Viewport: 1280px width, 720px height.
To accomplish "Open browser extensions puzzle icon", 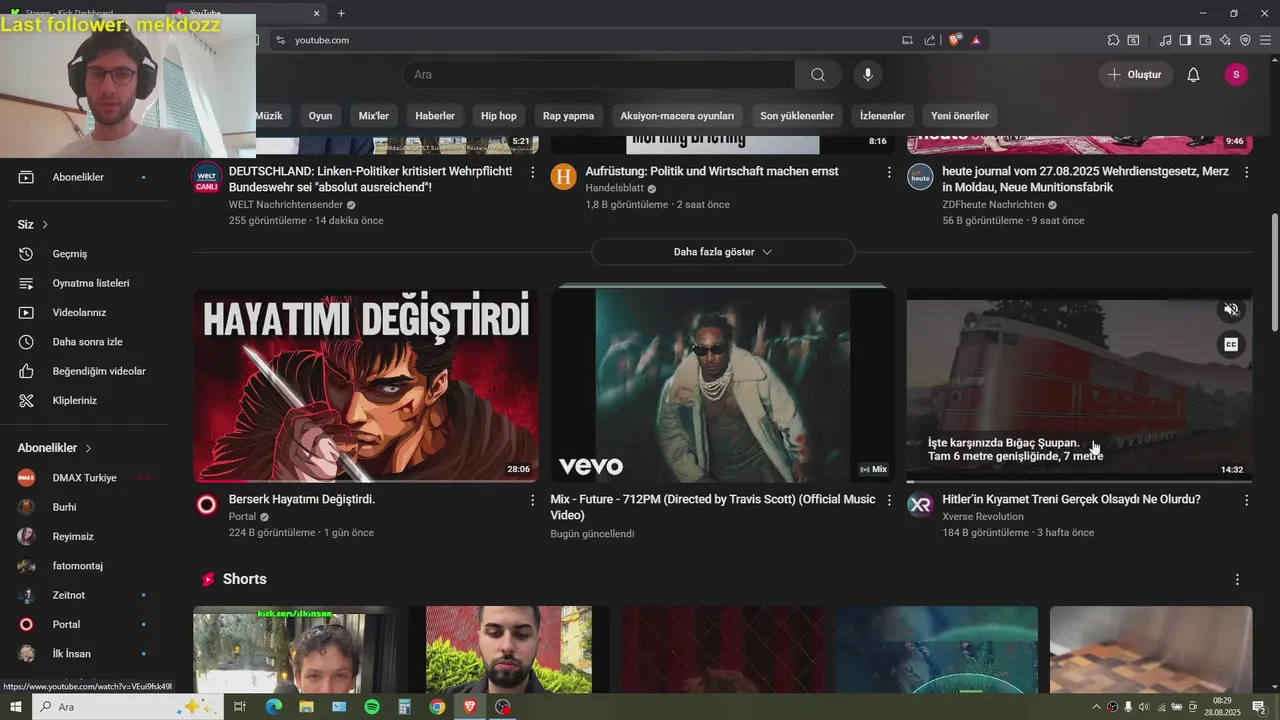I will pos(1113,40).
